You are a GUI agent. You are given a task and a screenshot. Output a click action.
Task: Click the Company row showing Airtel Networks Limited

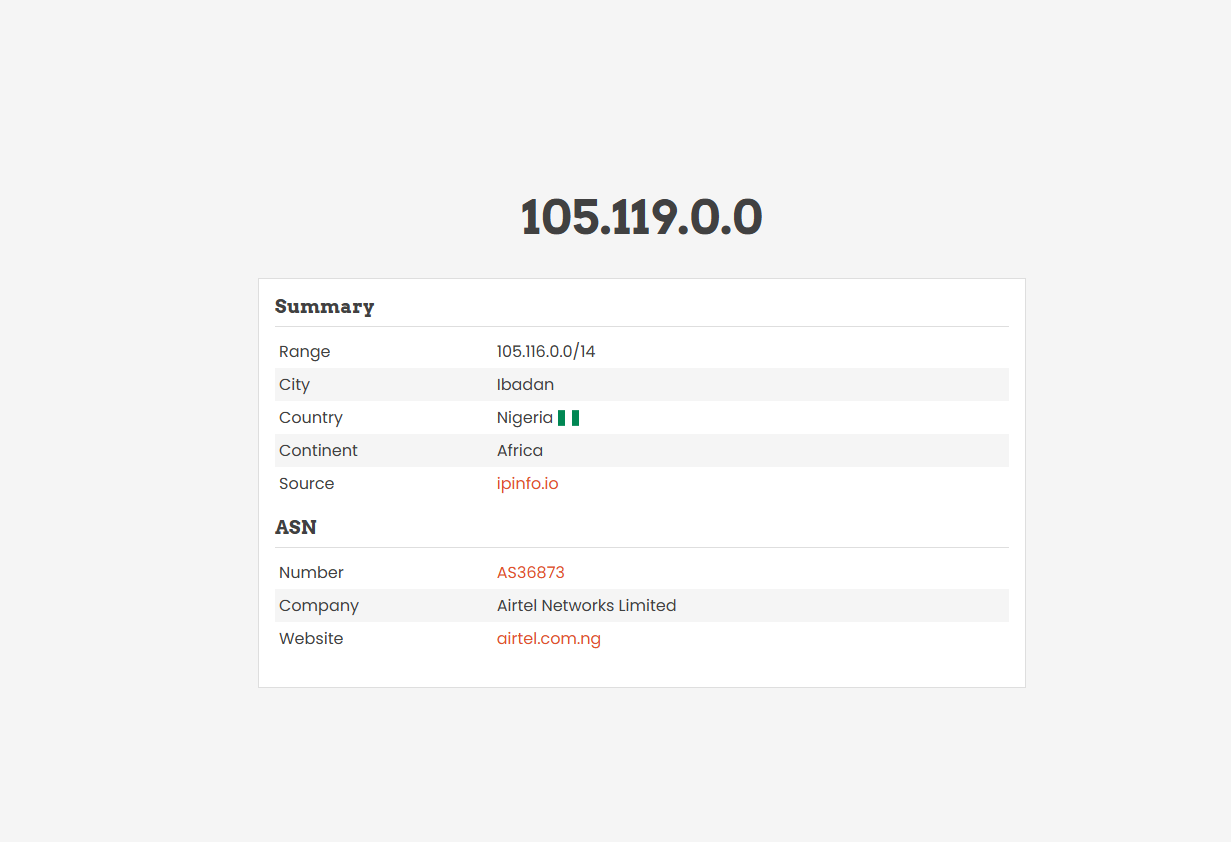[640, 605]
